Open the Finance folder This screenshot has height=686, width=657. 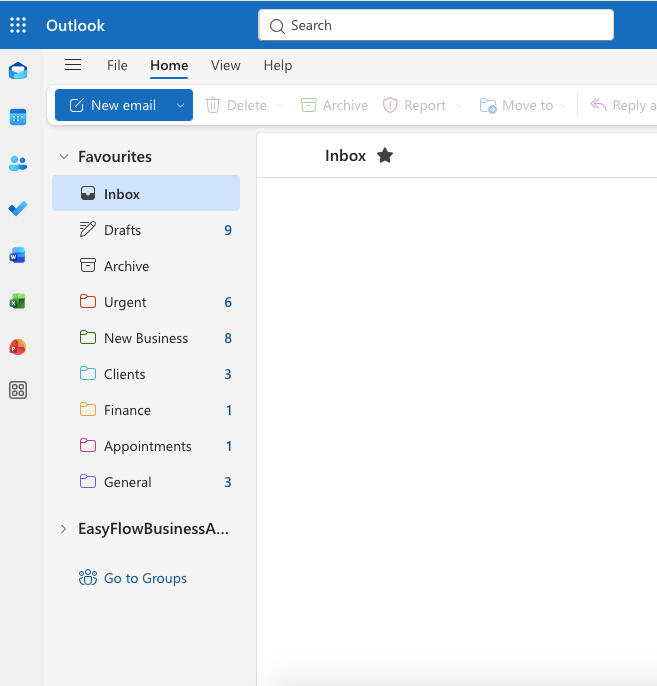(x=146, y=410)
